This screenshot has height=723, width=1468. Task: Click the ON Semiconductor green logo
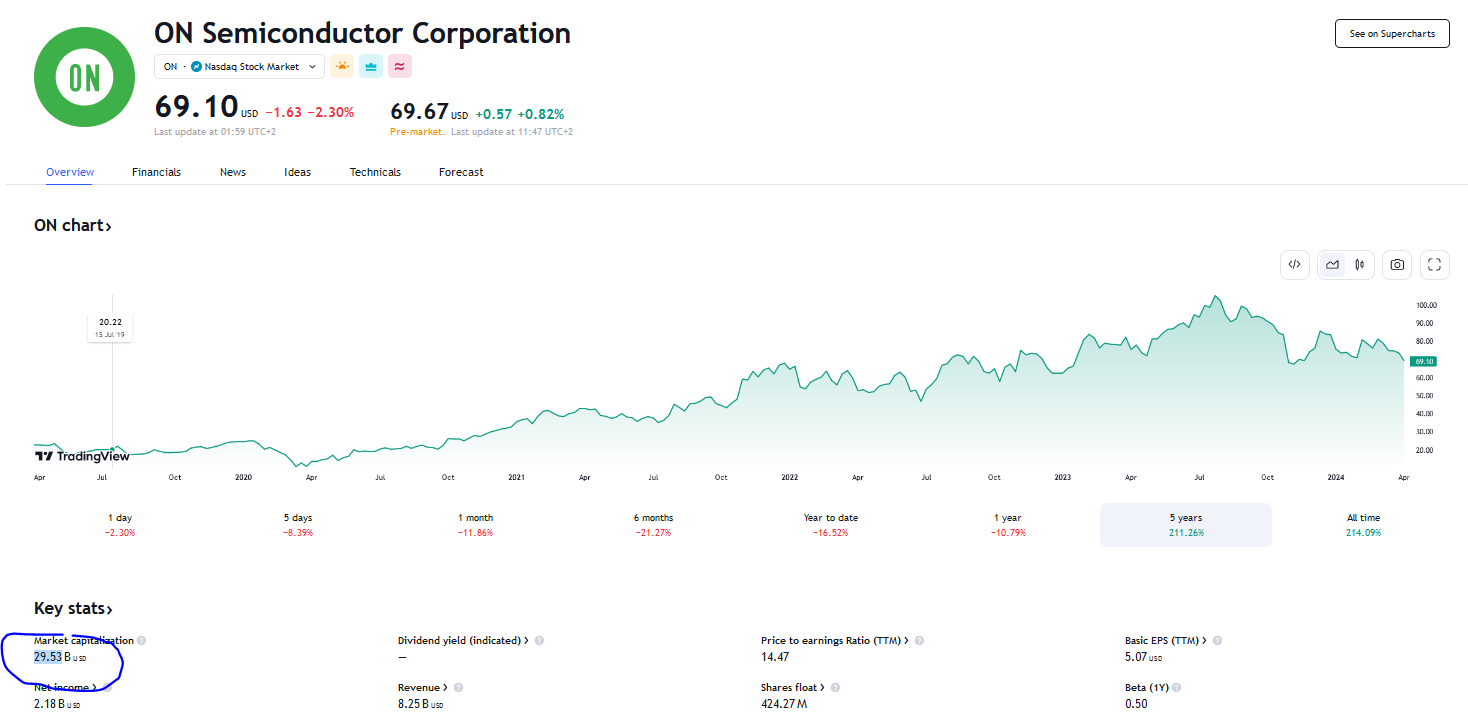84,78
